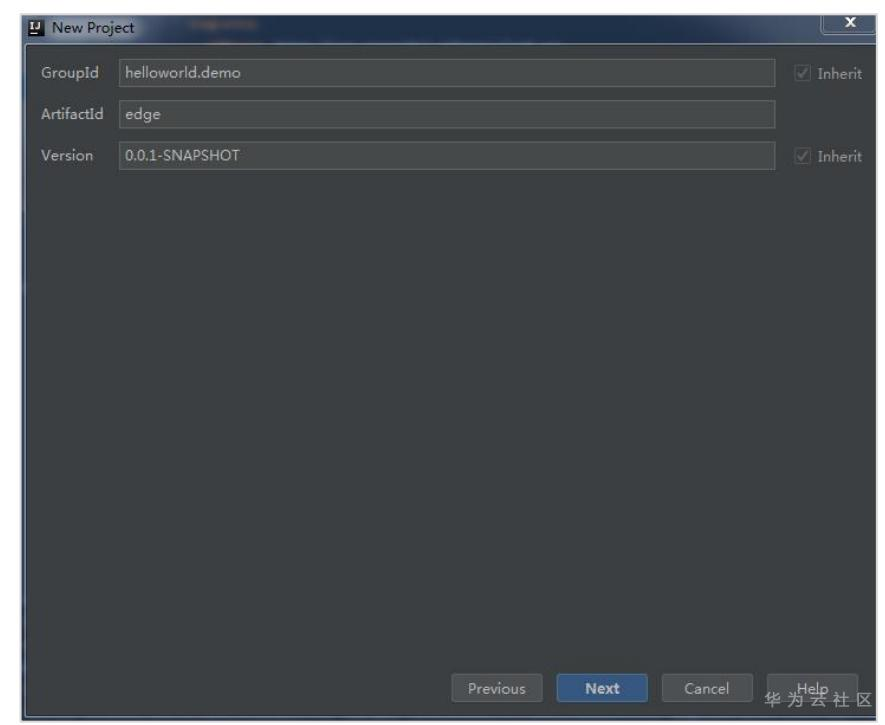This screenshot has width=885, height=725.
Task: Click the IntelliJ icon in the title bar
Action: pyautogui.click(x=36, y=28)
